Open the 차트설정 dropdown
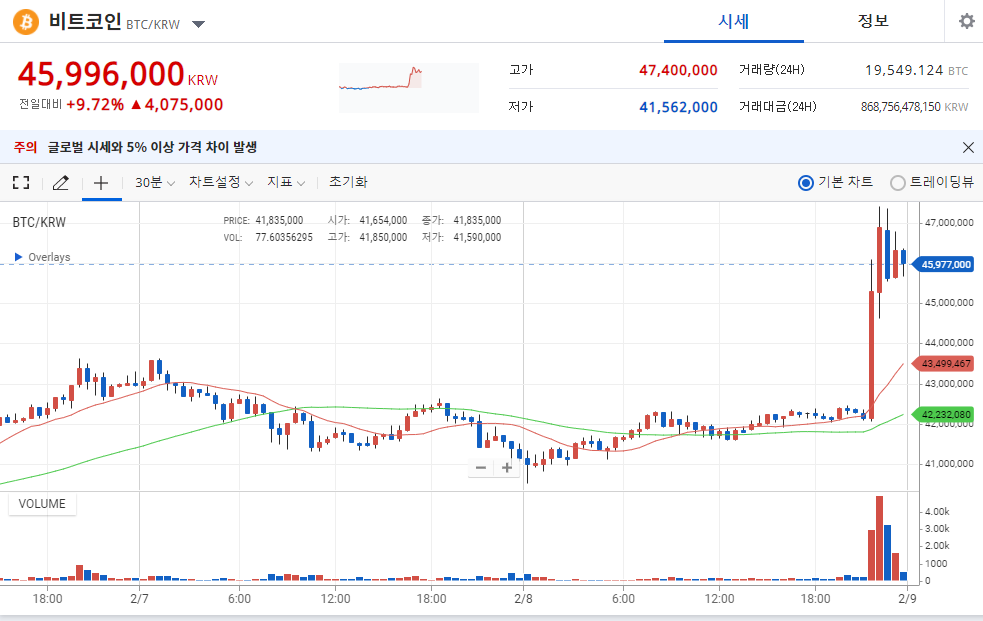Screen dimensions: 983x621 click(221, 182)
